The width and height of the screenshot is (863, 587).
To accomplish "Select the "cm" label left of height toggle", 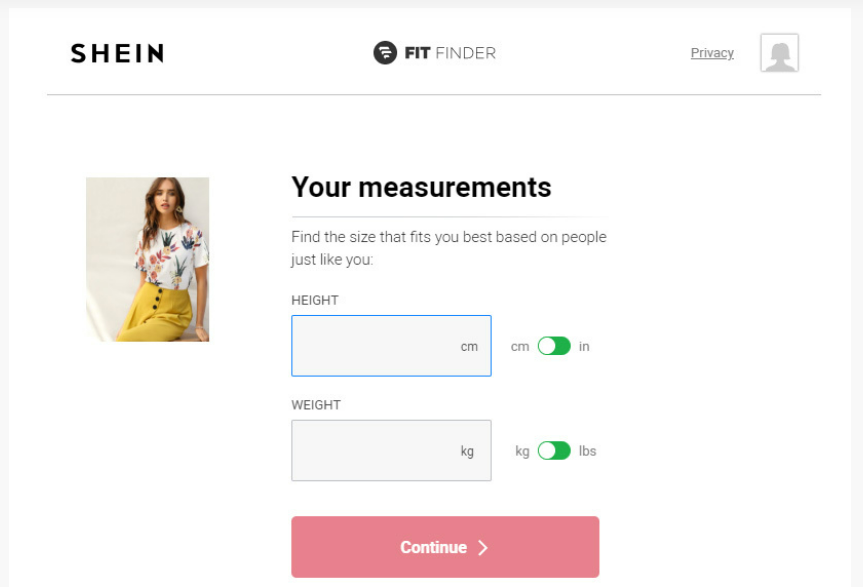I will pos(520,347).
